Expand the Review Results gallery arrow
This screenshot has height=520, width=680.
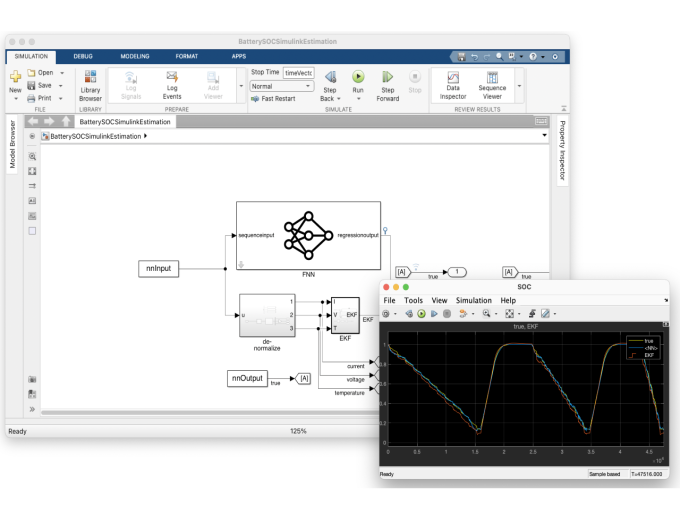[x=519, y=86]
